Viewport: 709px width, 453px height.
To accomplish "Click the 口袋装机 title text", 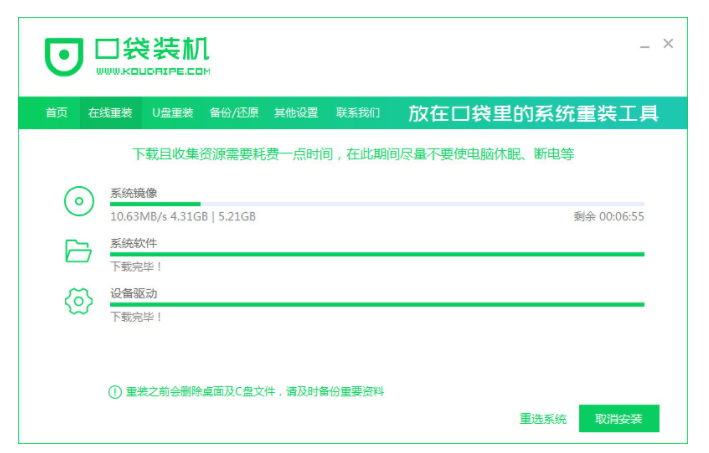I will pyautogui.click(x=152, y=49).
